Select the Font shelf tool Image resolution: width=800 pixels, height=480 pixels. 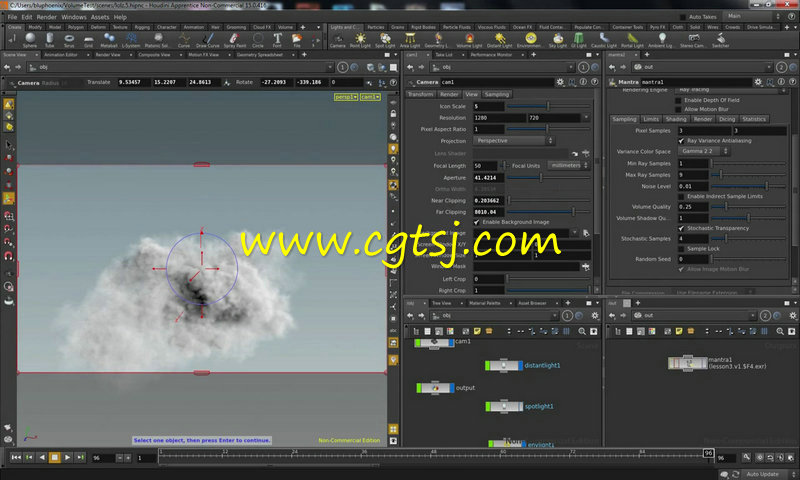tap(277, 40)
